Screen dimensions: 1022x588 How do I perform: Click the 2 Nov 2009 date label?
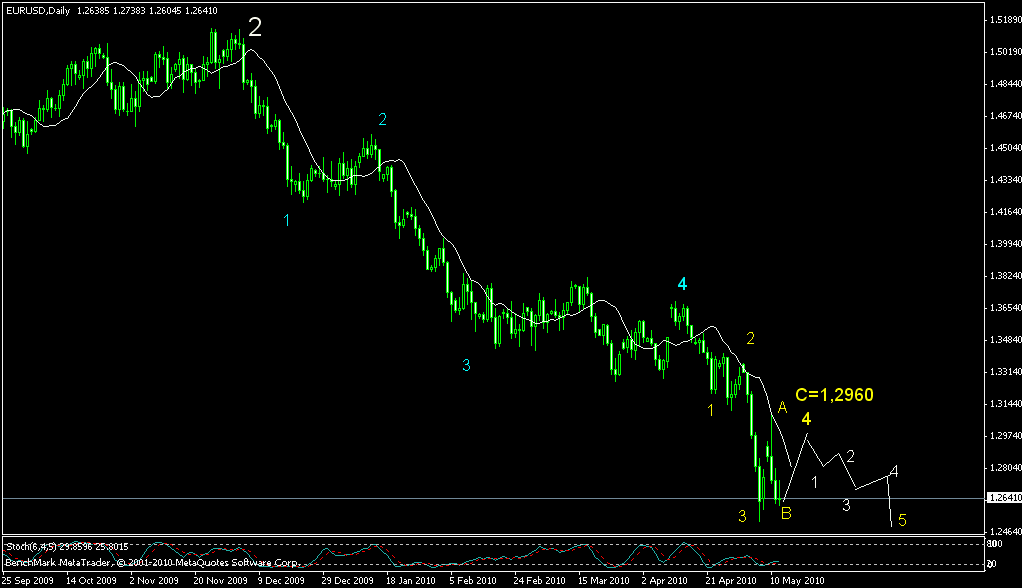(x=154, y=580)
